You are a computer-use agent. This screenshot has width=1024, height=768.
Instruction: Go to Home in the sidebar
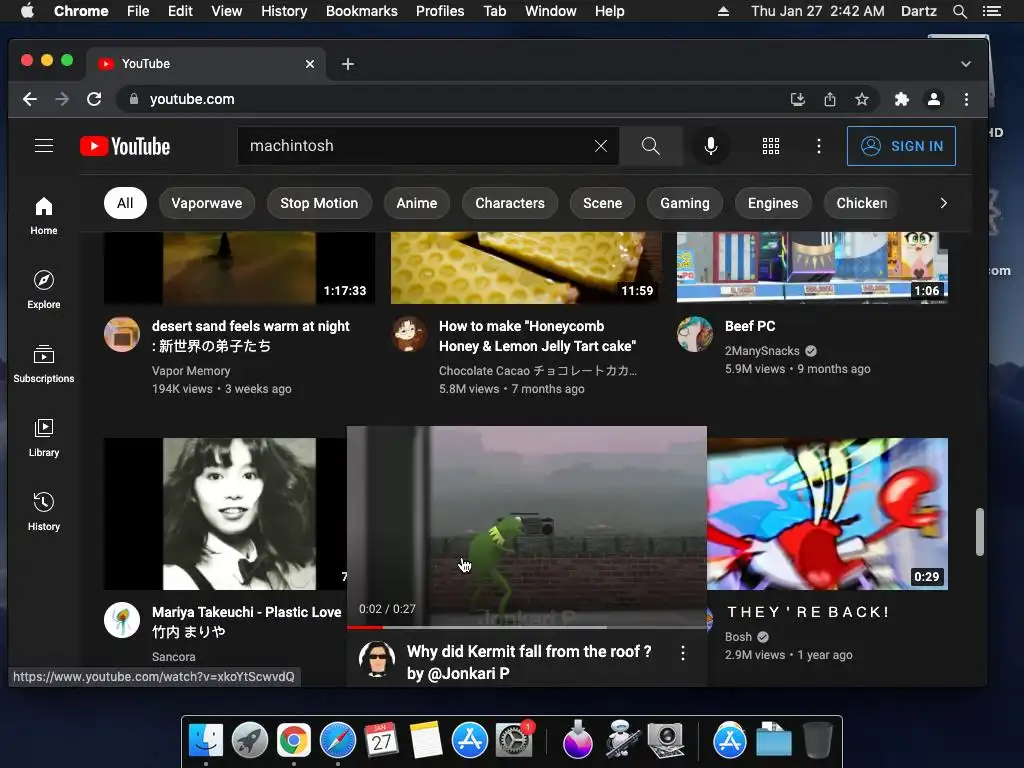(44, 216)
